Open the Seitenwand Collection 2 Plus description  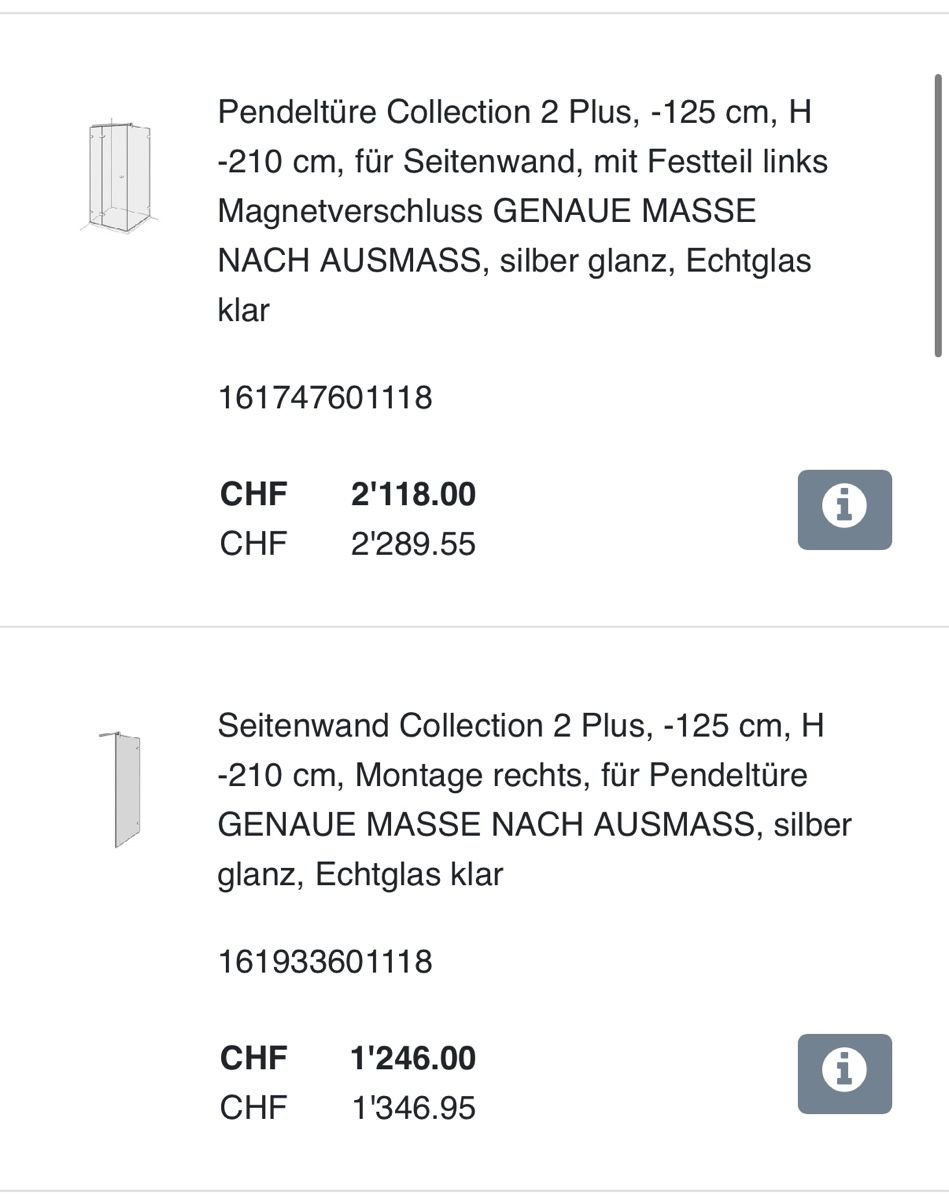(534, 799)
